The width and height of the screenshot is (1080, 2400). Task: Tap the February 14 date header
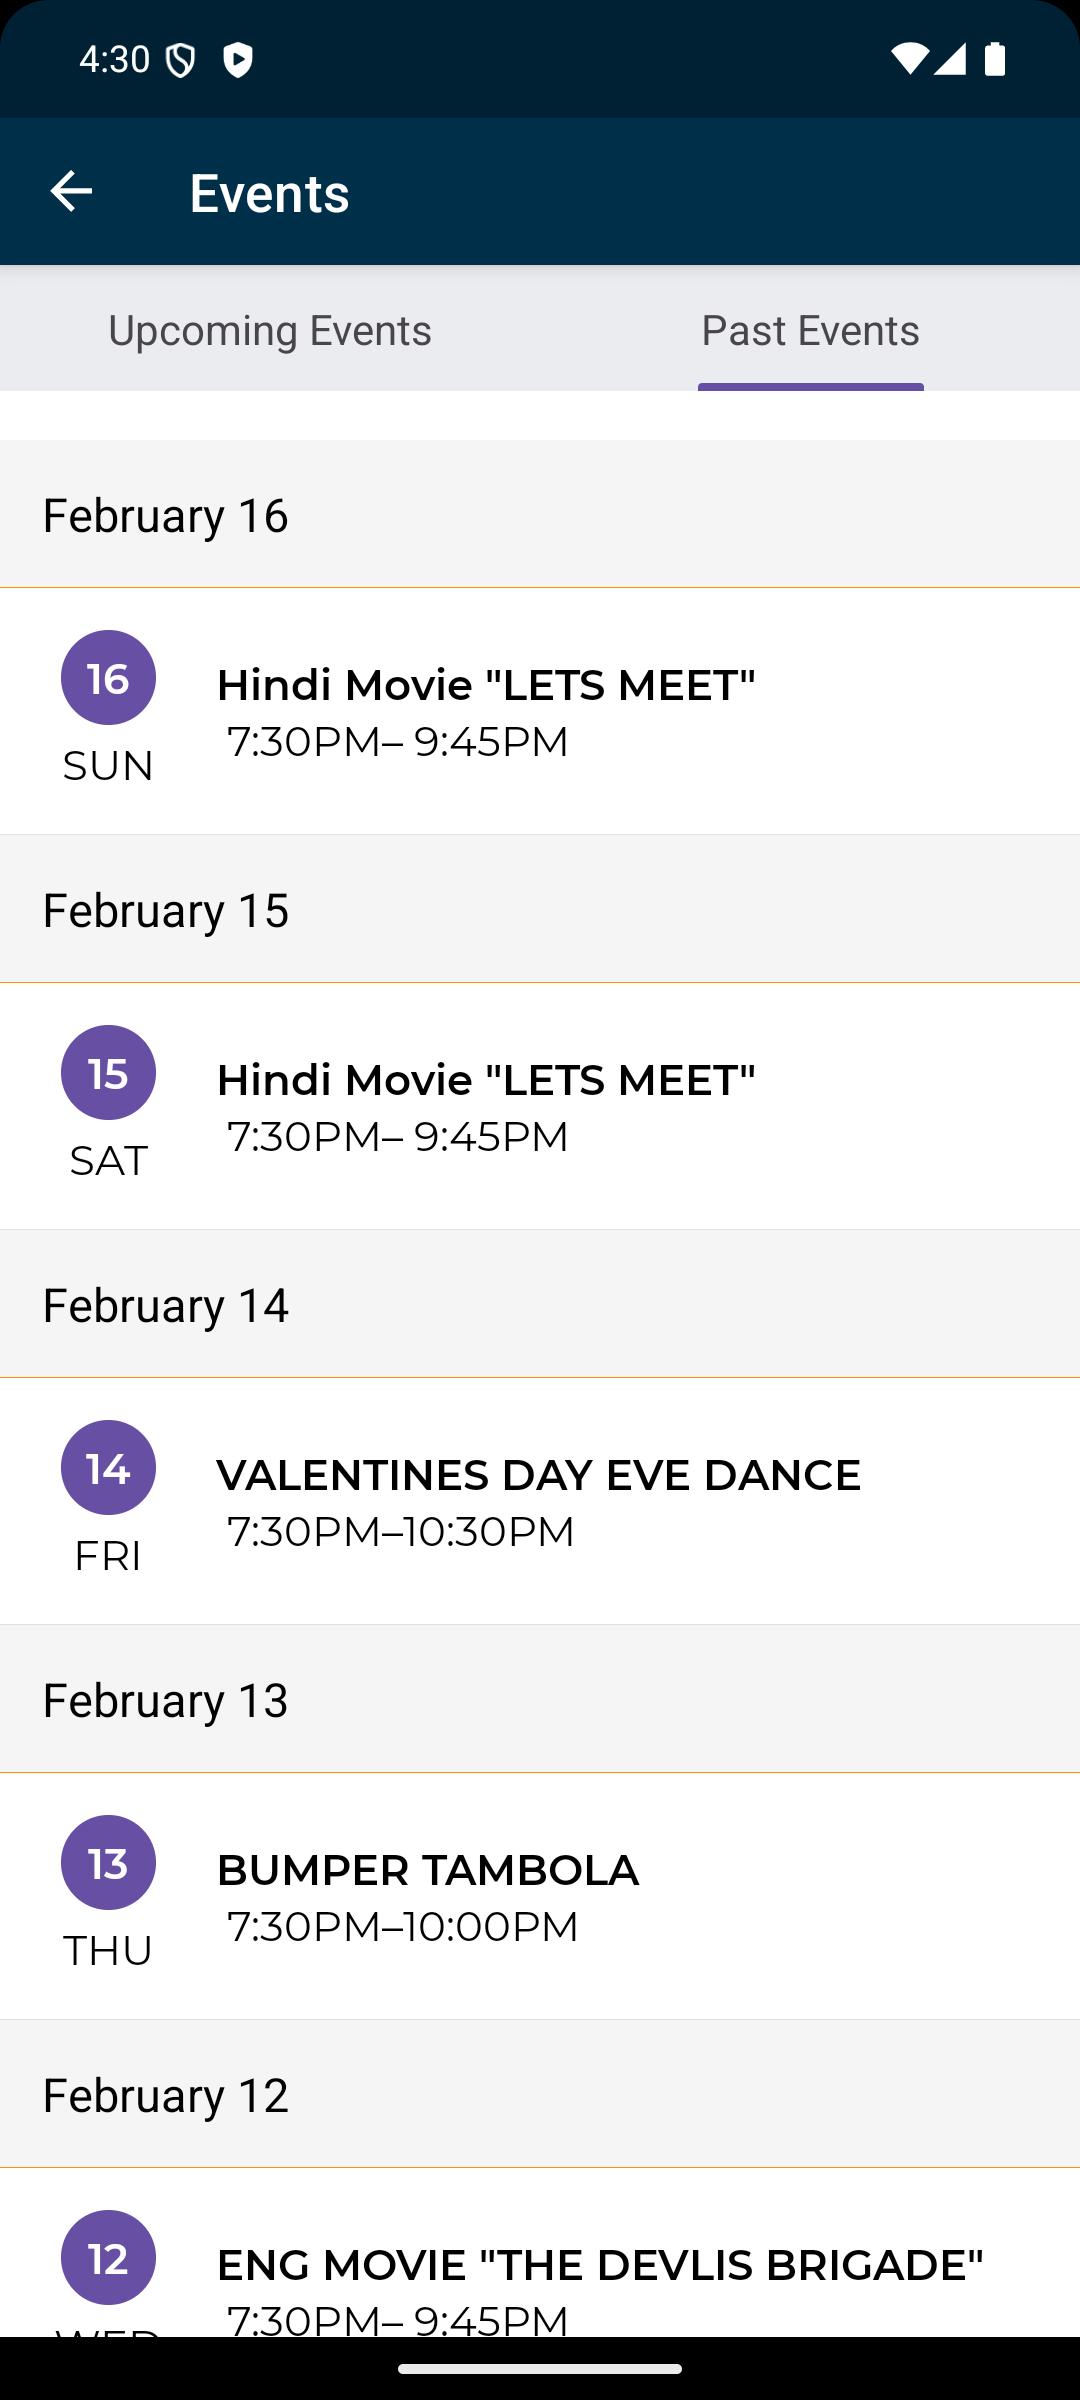click(540, 1304)
